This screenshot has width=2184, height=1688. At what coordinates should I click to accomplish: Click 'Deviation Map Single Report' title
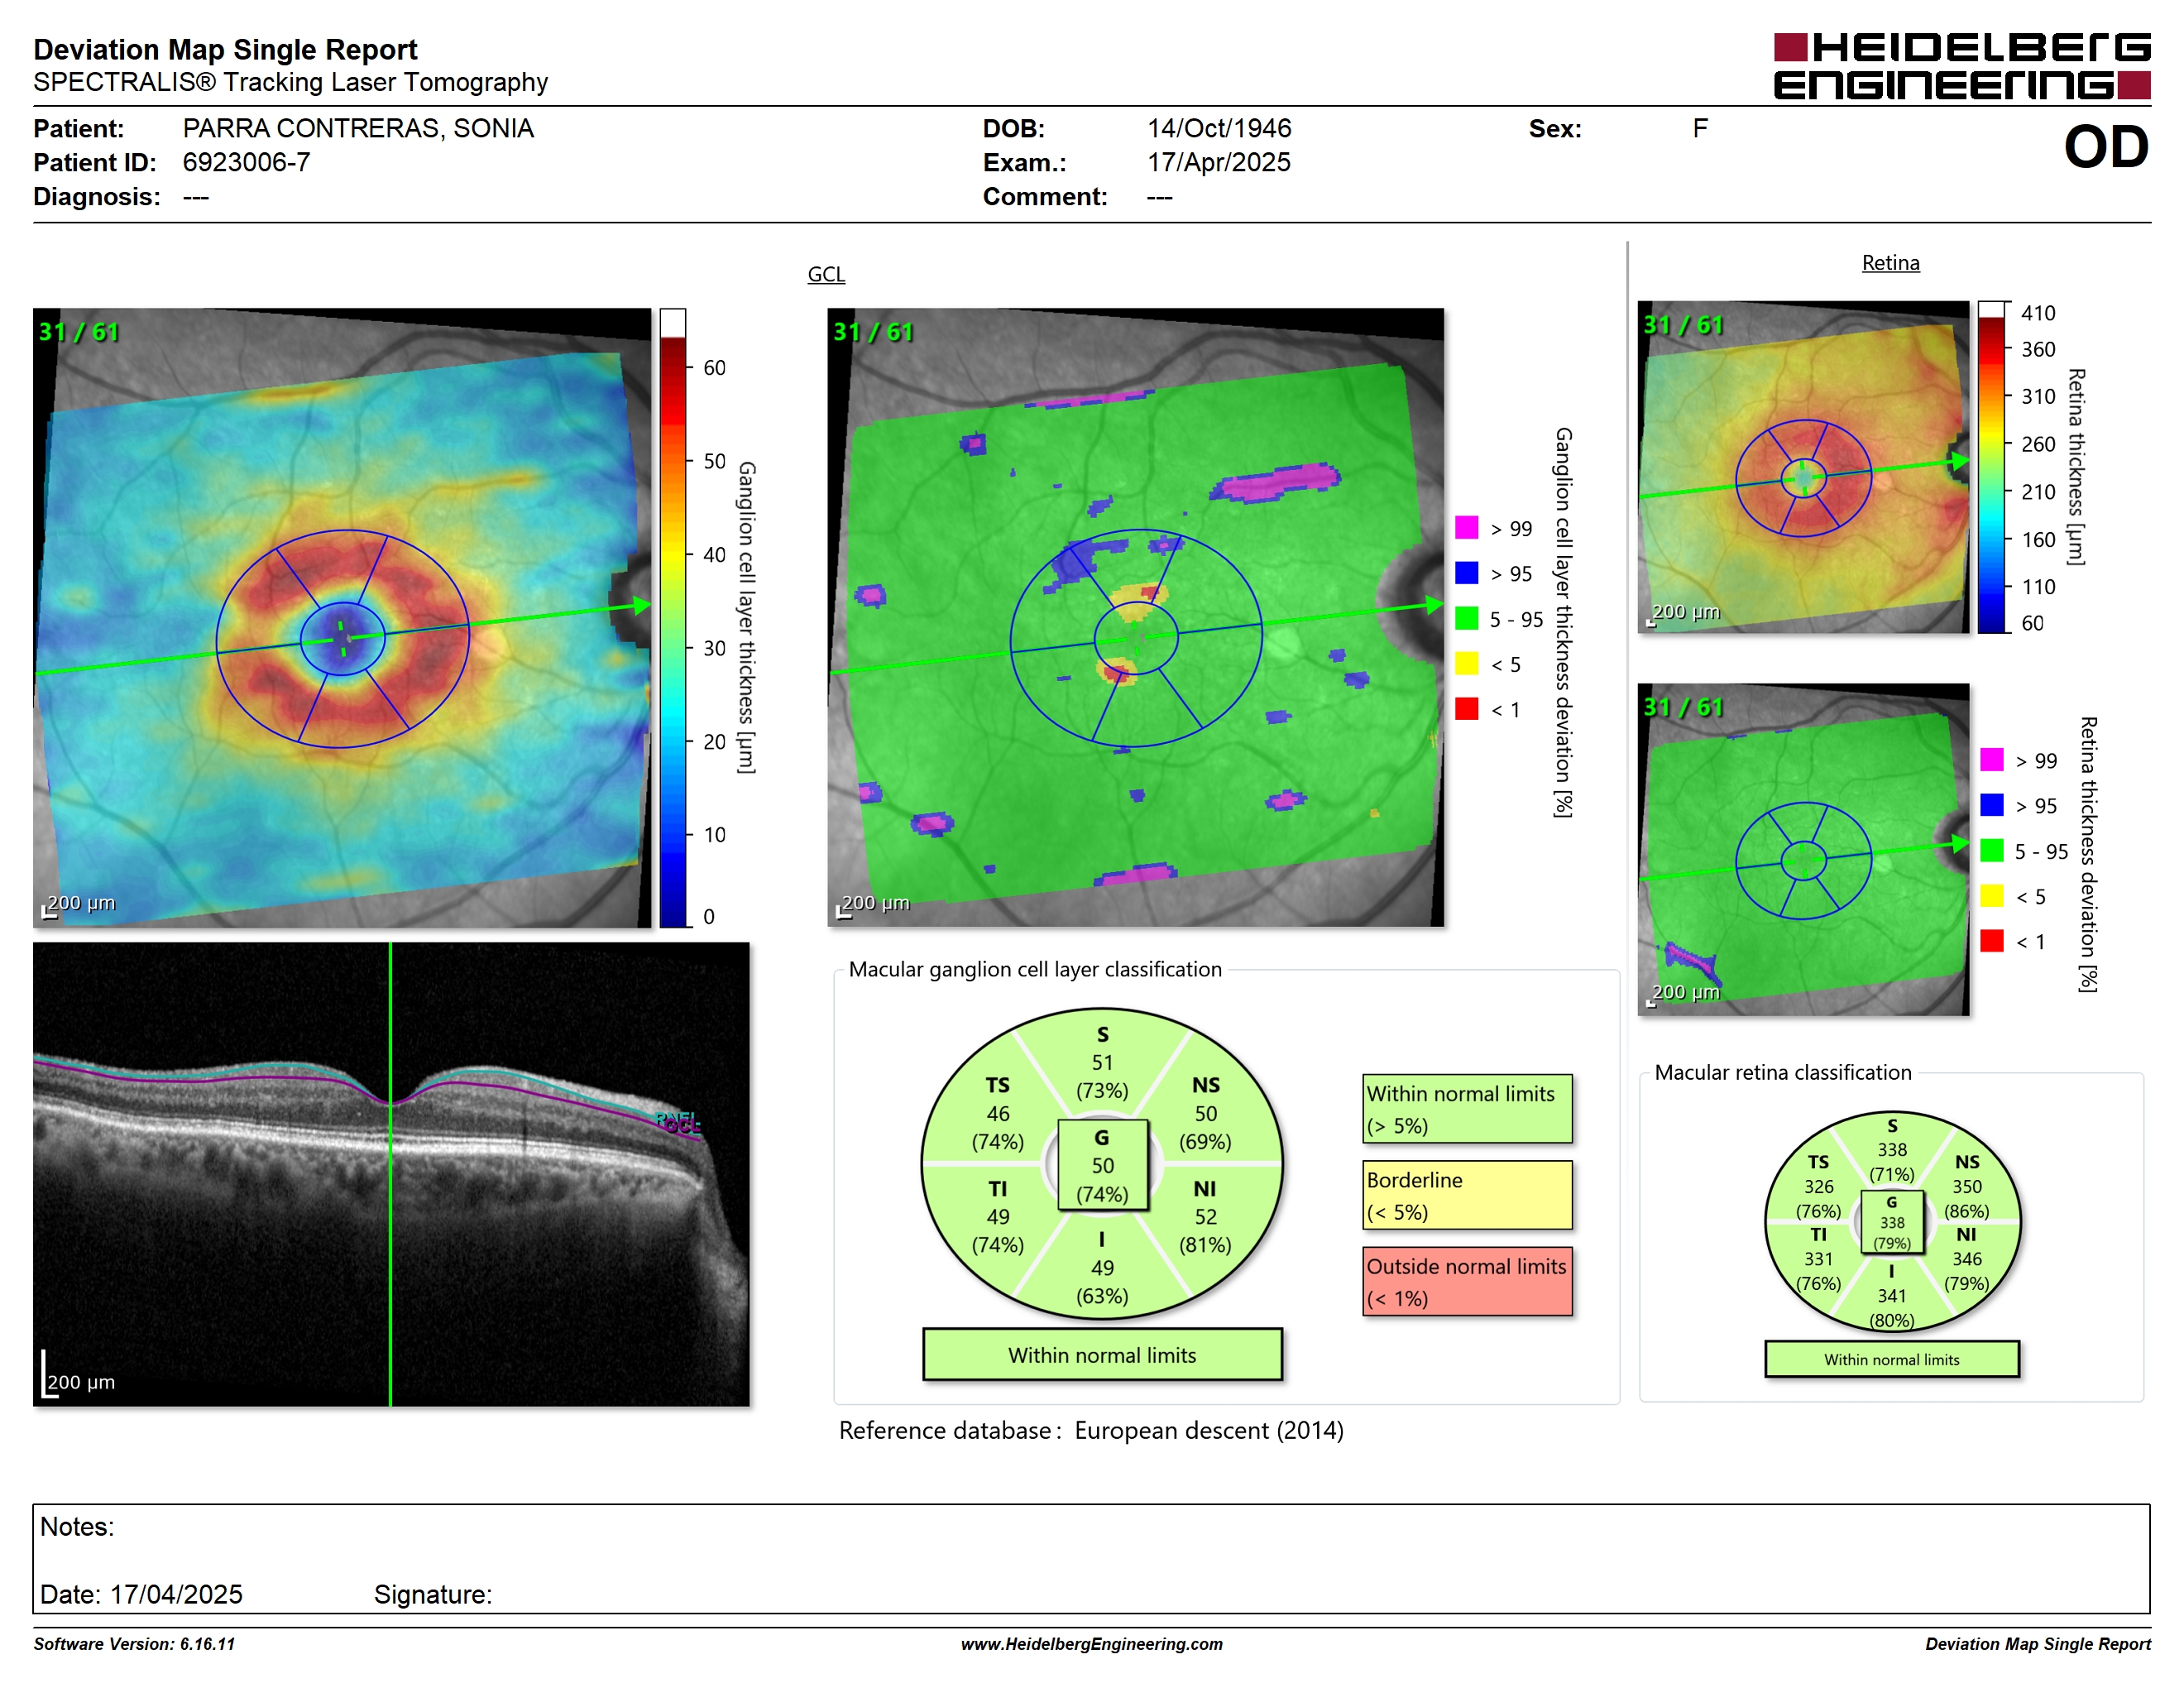click(225, 49)
